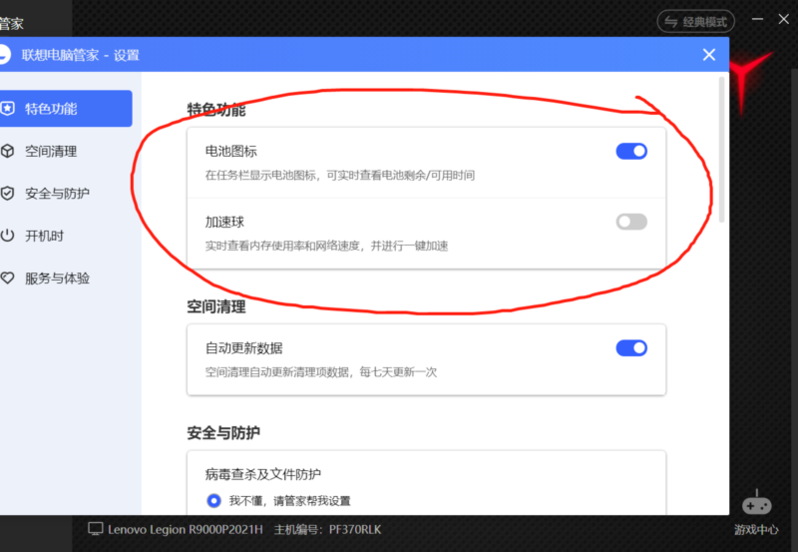Click the settings panel vertical scrollbar

(x=723, y=150)
